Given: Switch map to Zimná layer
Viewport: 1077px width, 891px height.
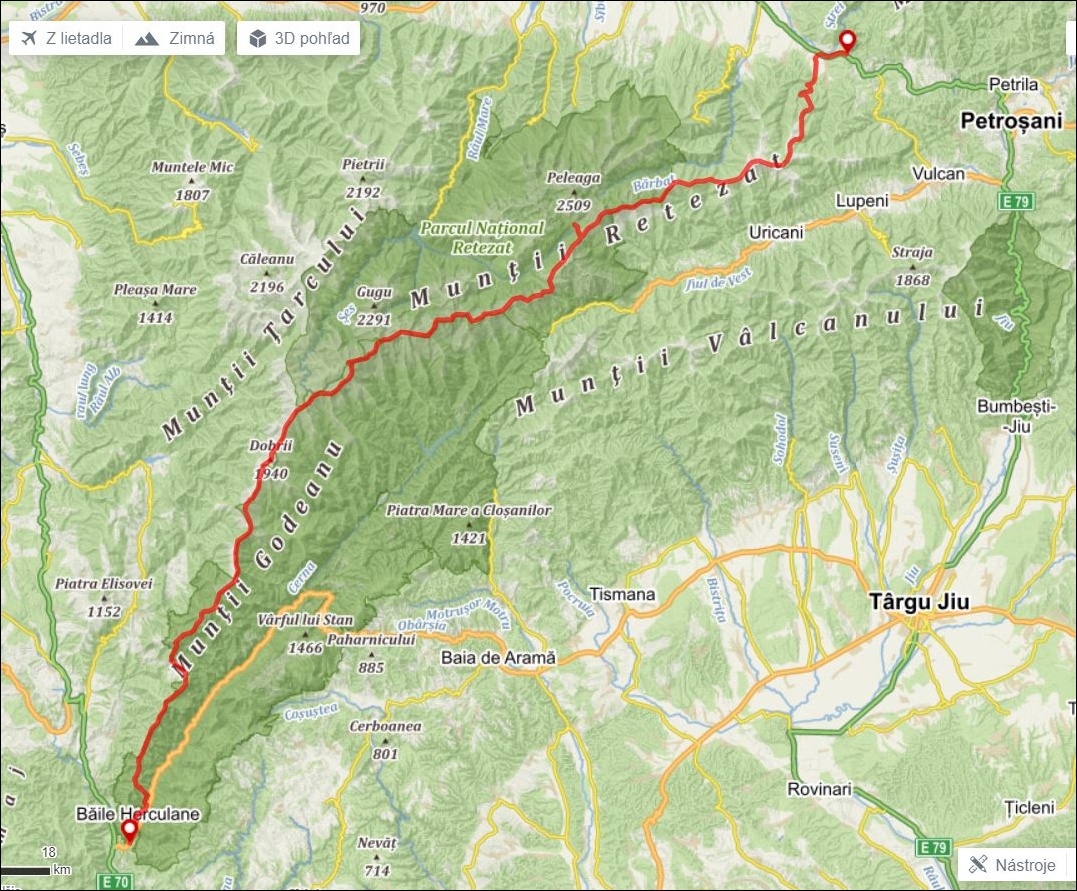Looking at the screenshot, I should pyautogui.click(x=174, y=38).
